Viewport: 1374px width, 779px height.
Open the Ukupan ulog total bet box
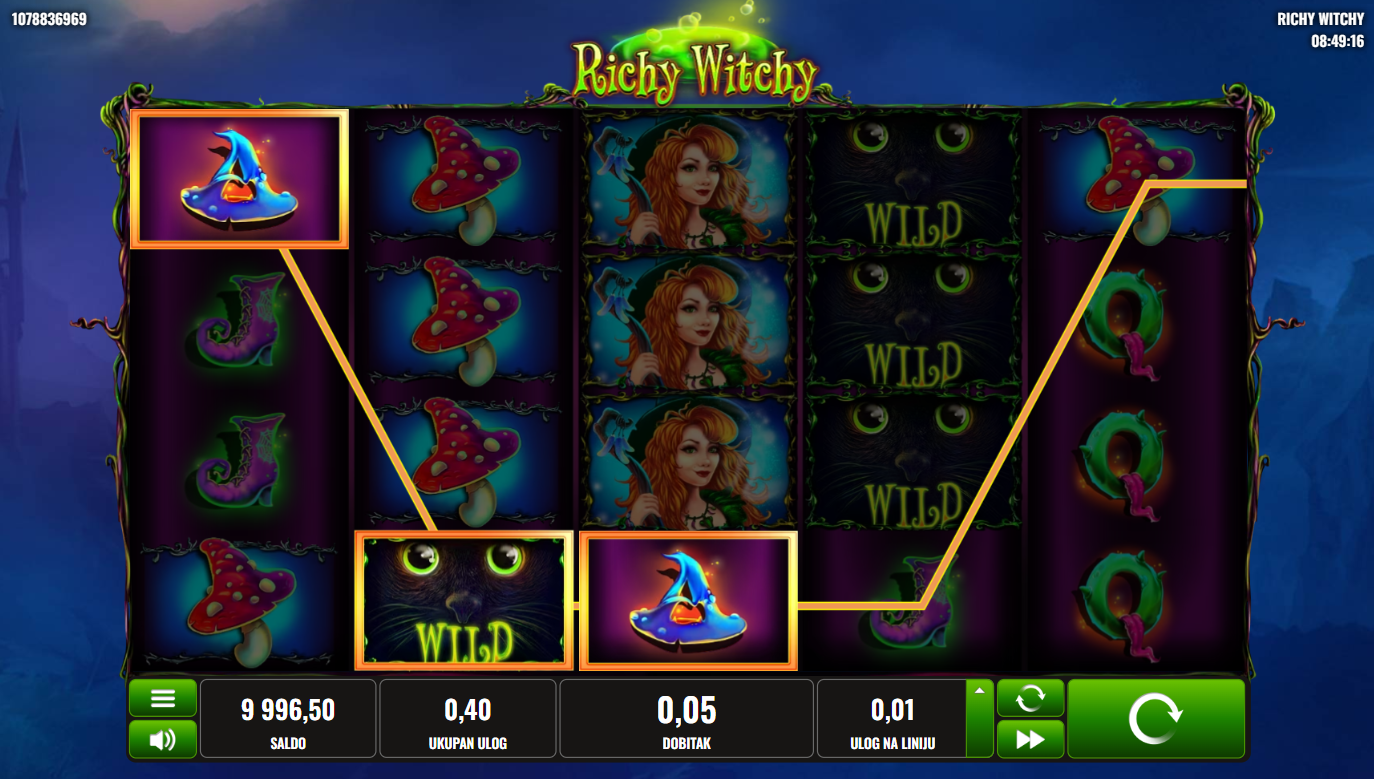coord(467,719)
